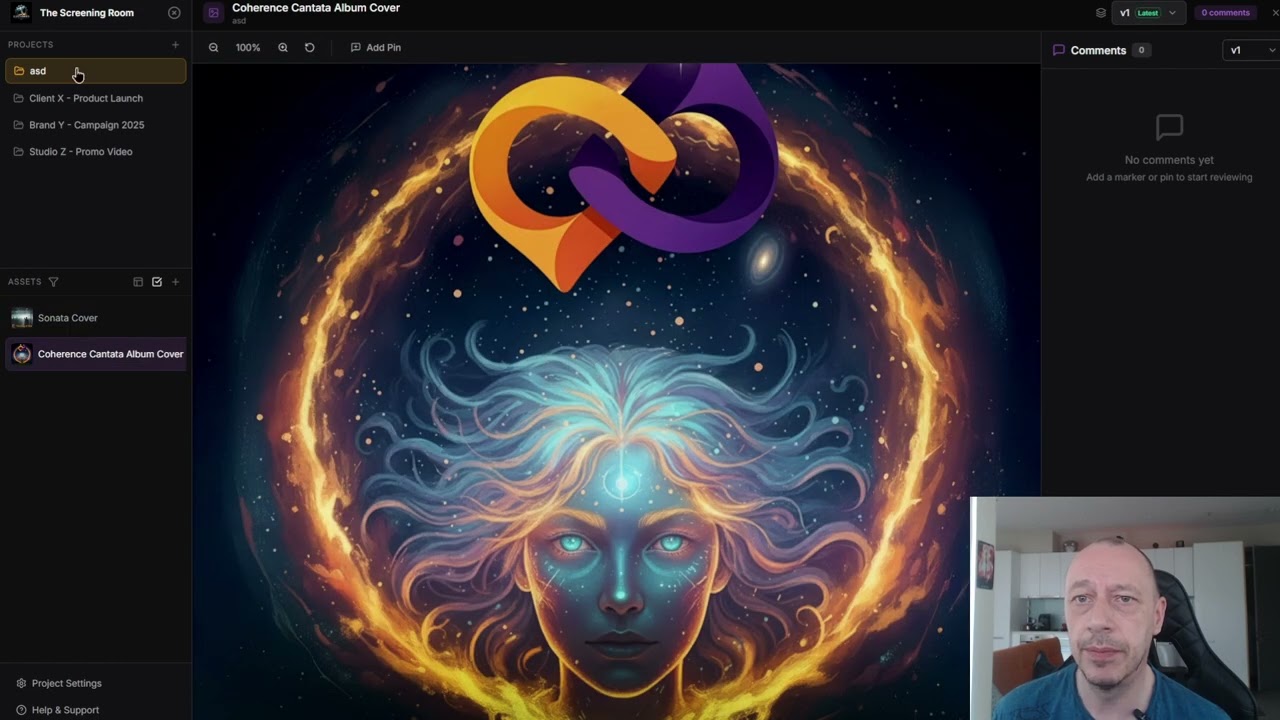This screenshot has width=1280, height=720.
Task: Select the Coherence Cantata Album Cover thumbnail
Action: 22,354
